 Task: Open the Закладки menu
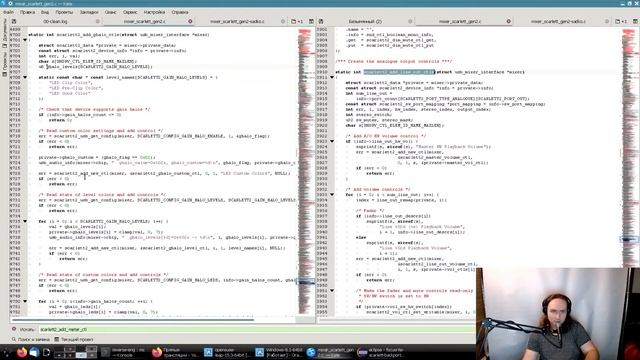pyautogui.click(x=89, y=12)
